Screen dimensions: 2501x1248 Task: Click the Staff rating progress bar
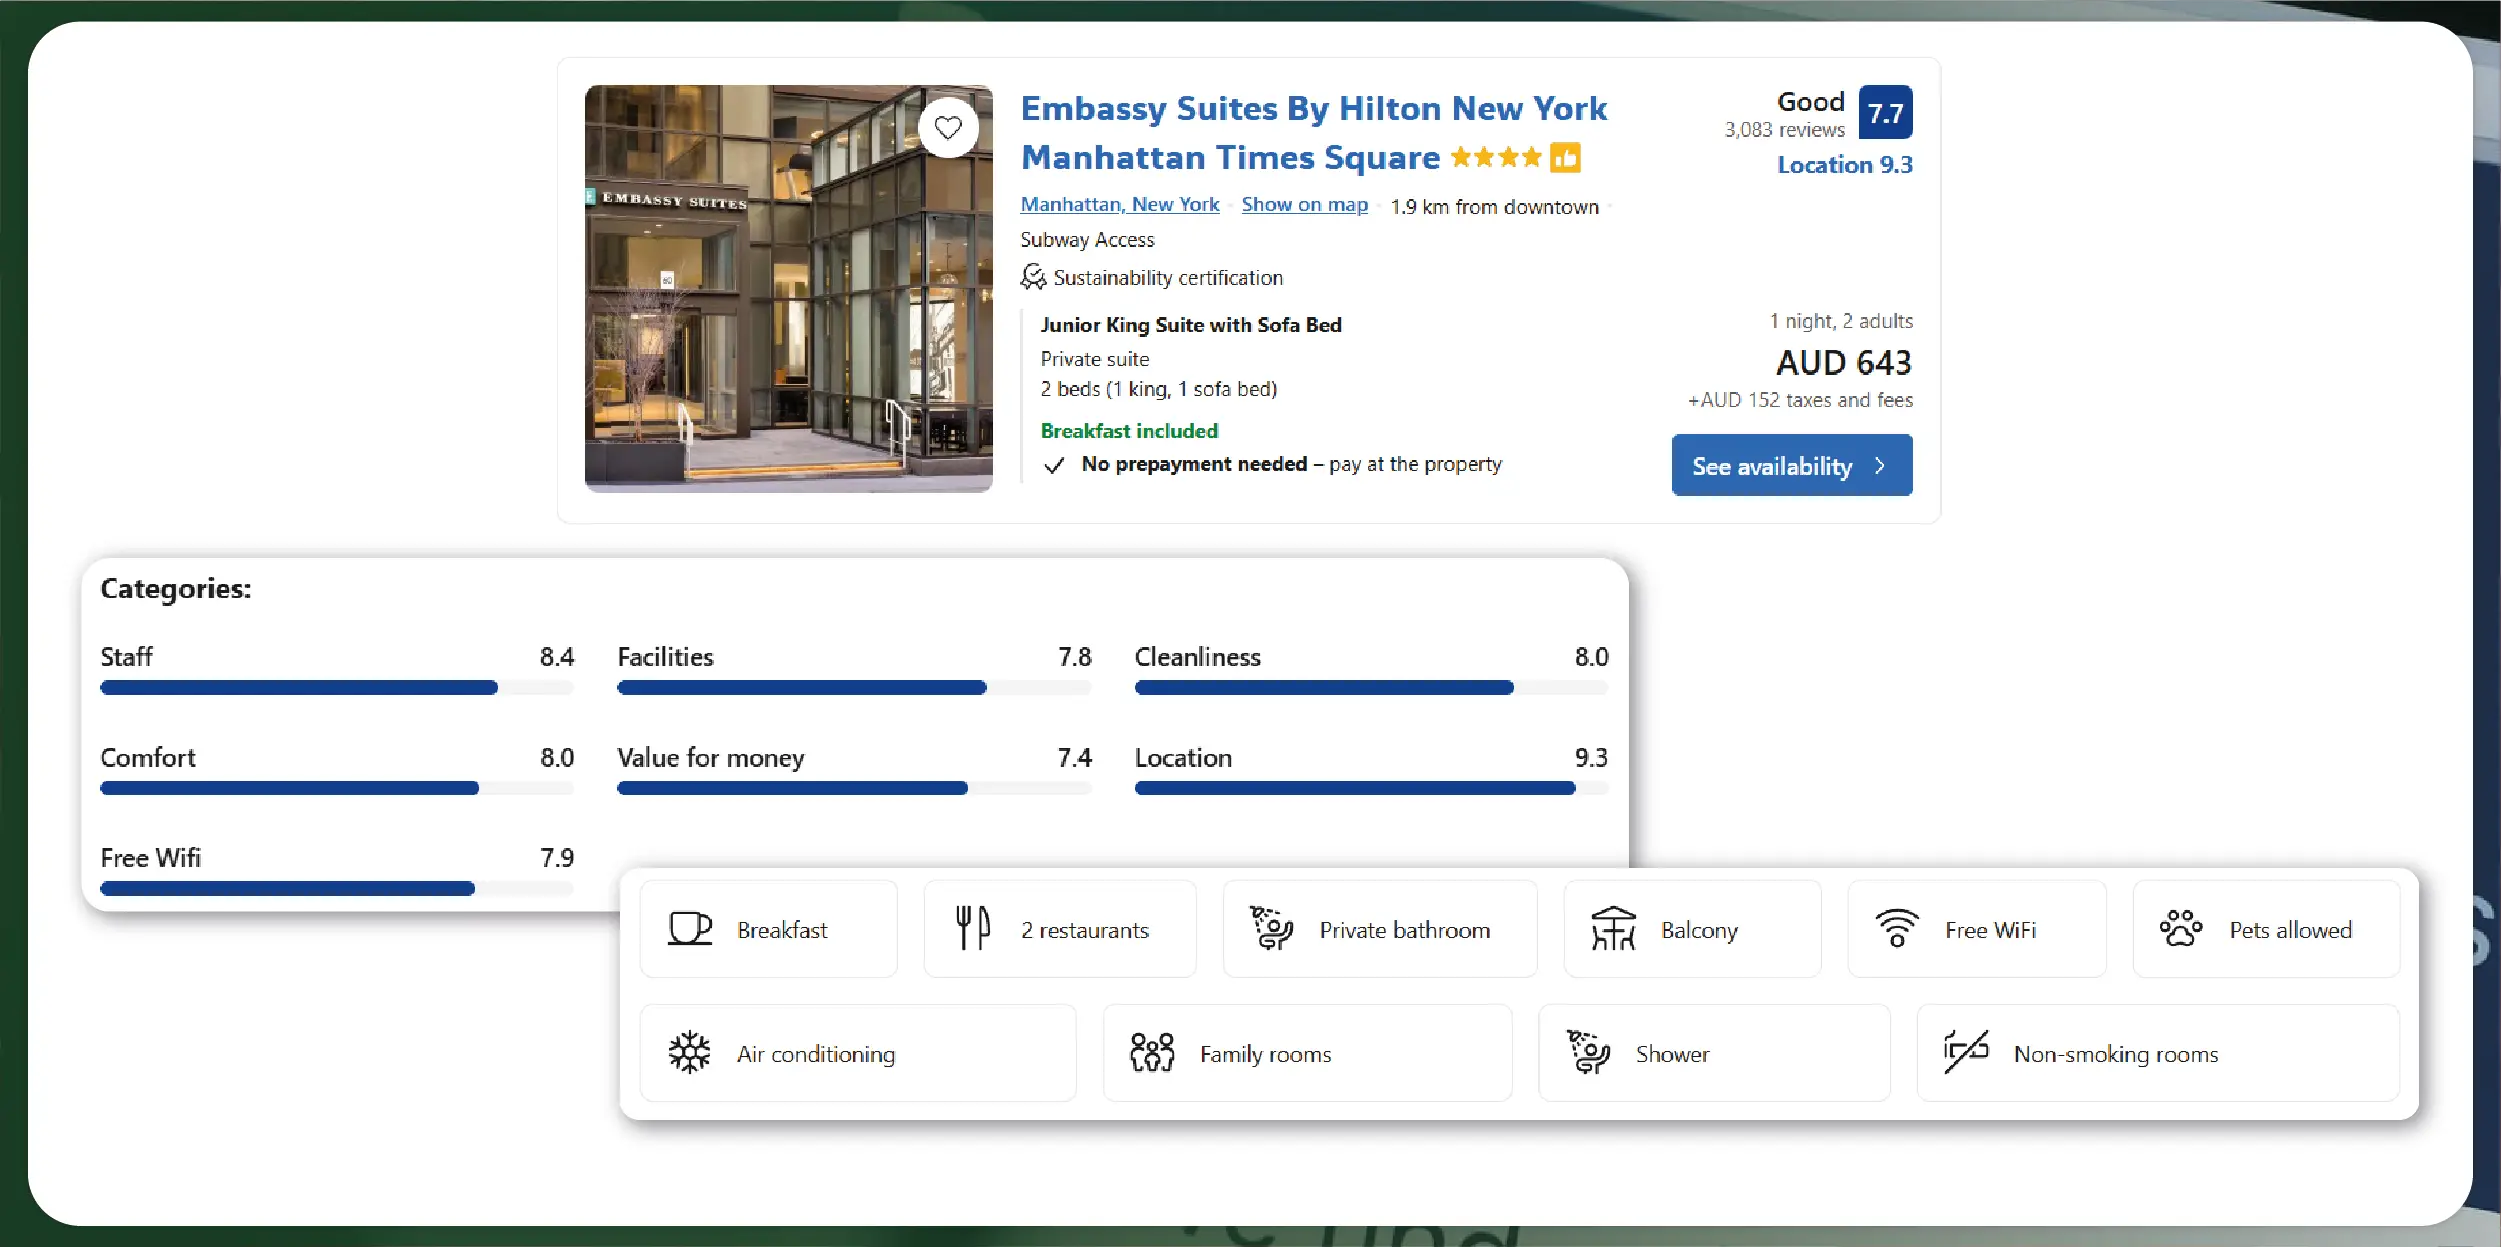click(337, 688)
